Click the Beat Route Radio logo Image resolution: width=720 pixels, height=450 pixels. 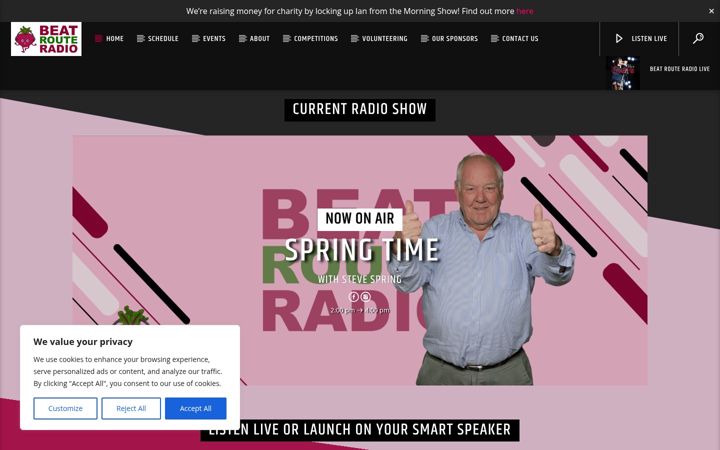tap(46, 39)
